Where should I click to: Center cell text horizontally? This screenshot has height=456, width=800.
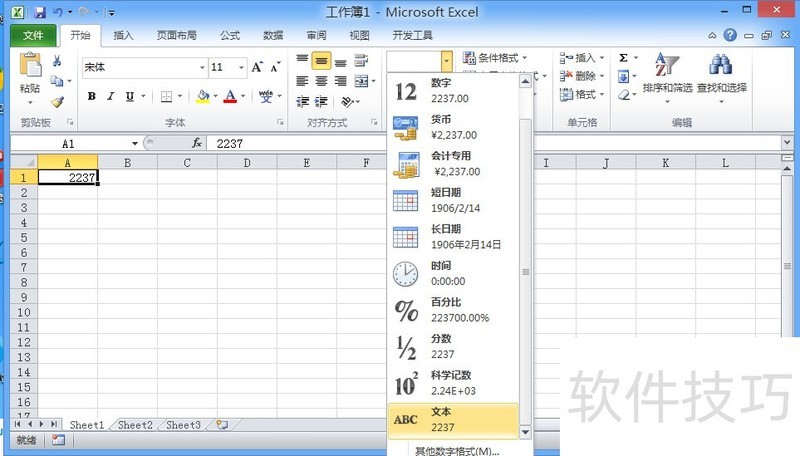point(321,81)
